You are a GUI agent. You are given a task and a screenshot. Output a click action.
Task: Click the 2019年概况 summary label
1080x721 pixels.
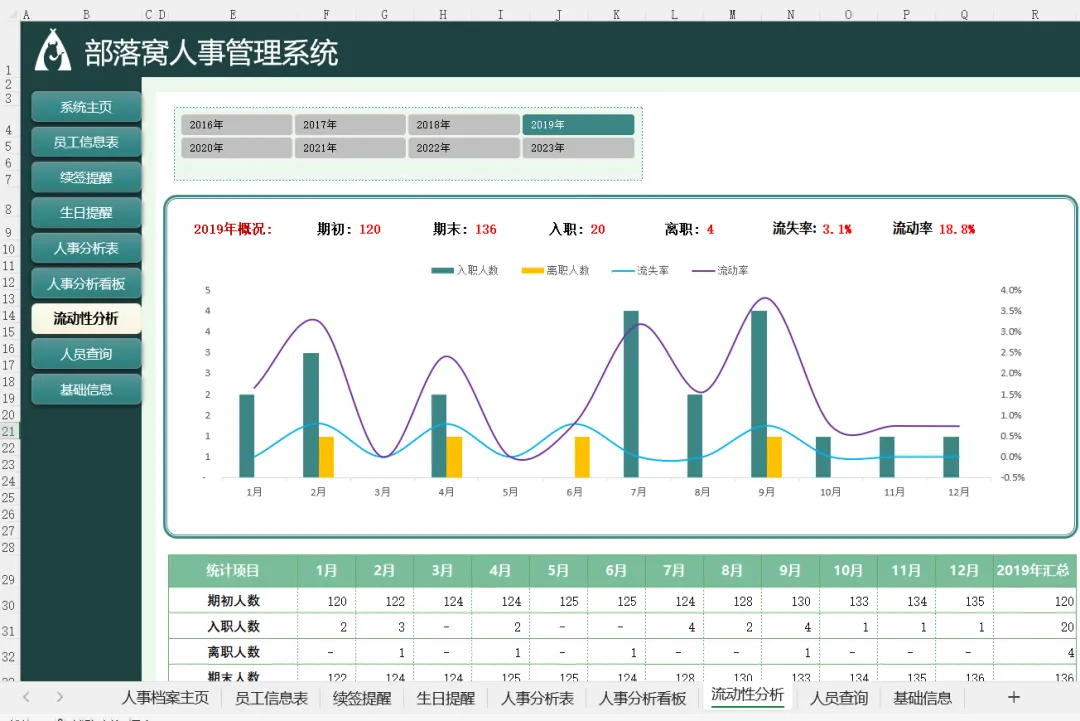(233, 229)
